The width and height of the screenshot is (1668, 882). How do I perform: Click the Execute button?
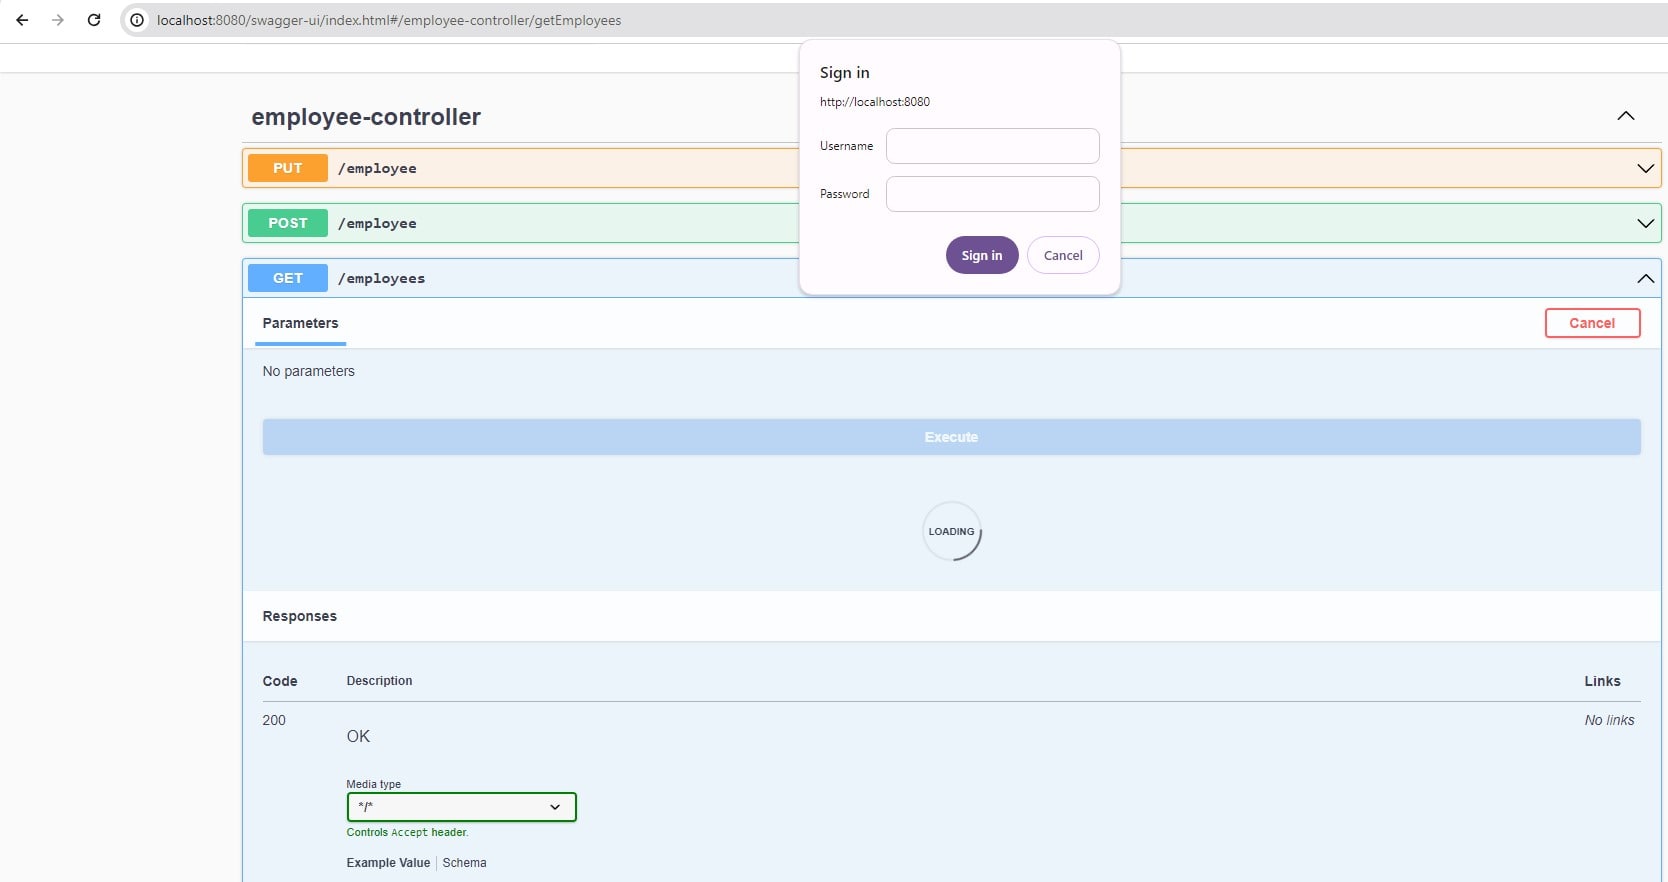point(951,437)
